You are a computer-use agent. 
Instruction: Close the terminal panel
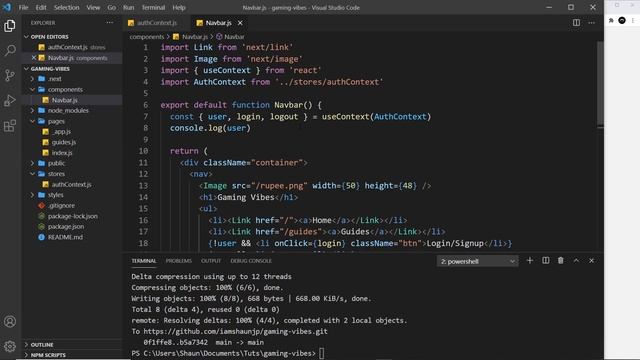pyautogui.click(x=591, y=260)
